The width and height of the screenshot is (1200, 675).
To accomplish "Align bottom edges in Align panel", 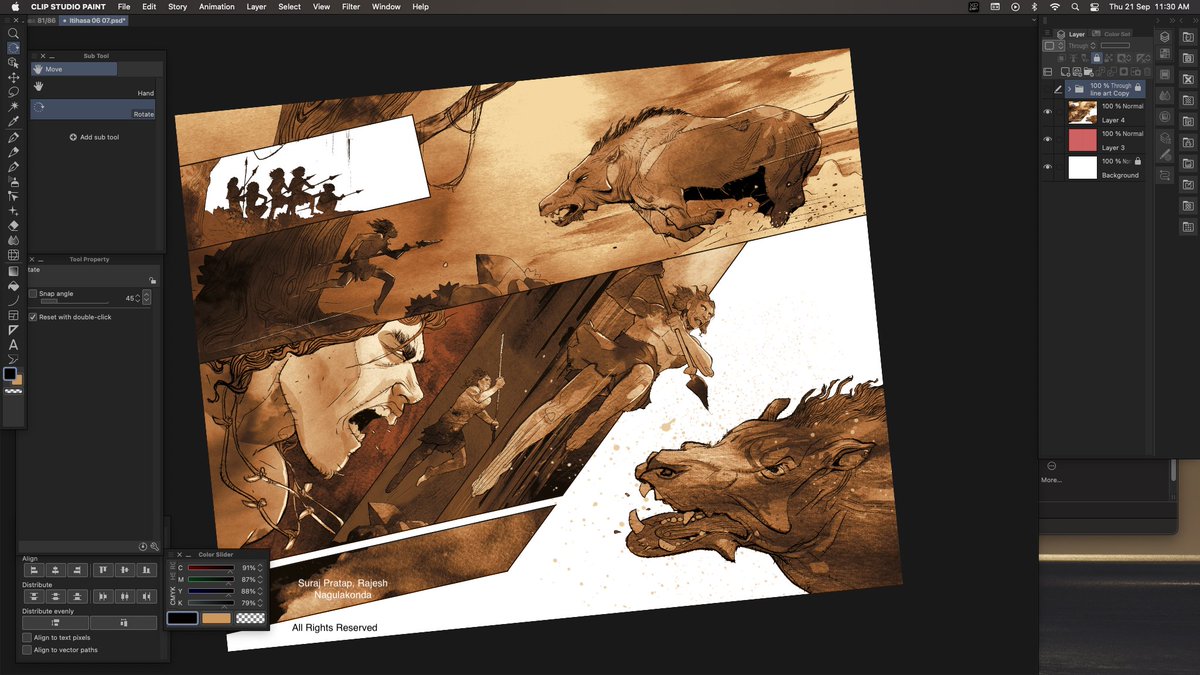I will (x=146, y=569).
